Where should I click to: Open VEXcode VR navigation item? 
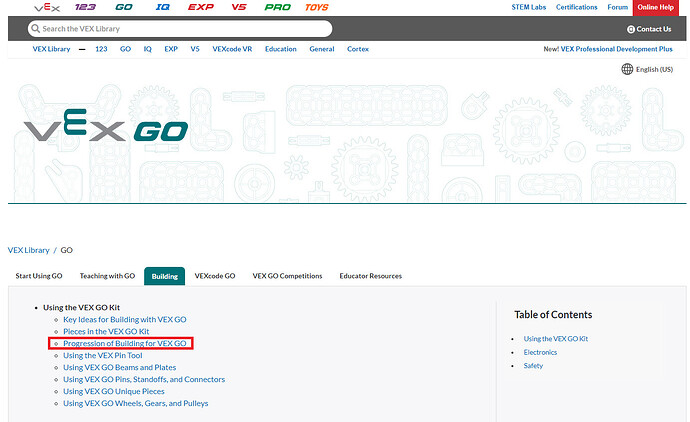pyautogui.click(x=232, y=49)
